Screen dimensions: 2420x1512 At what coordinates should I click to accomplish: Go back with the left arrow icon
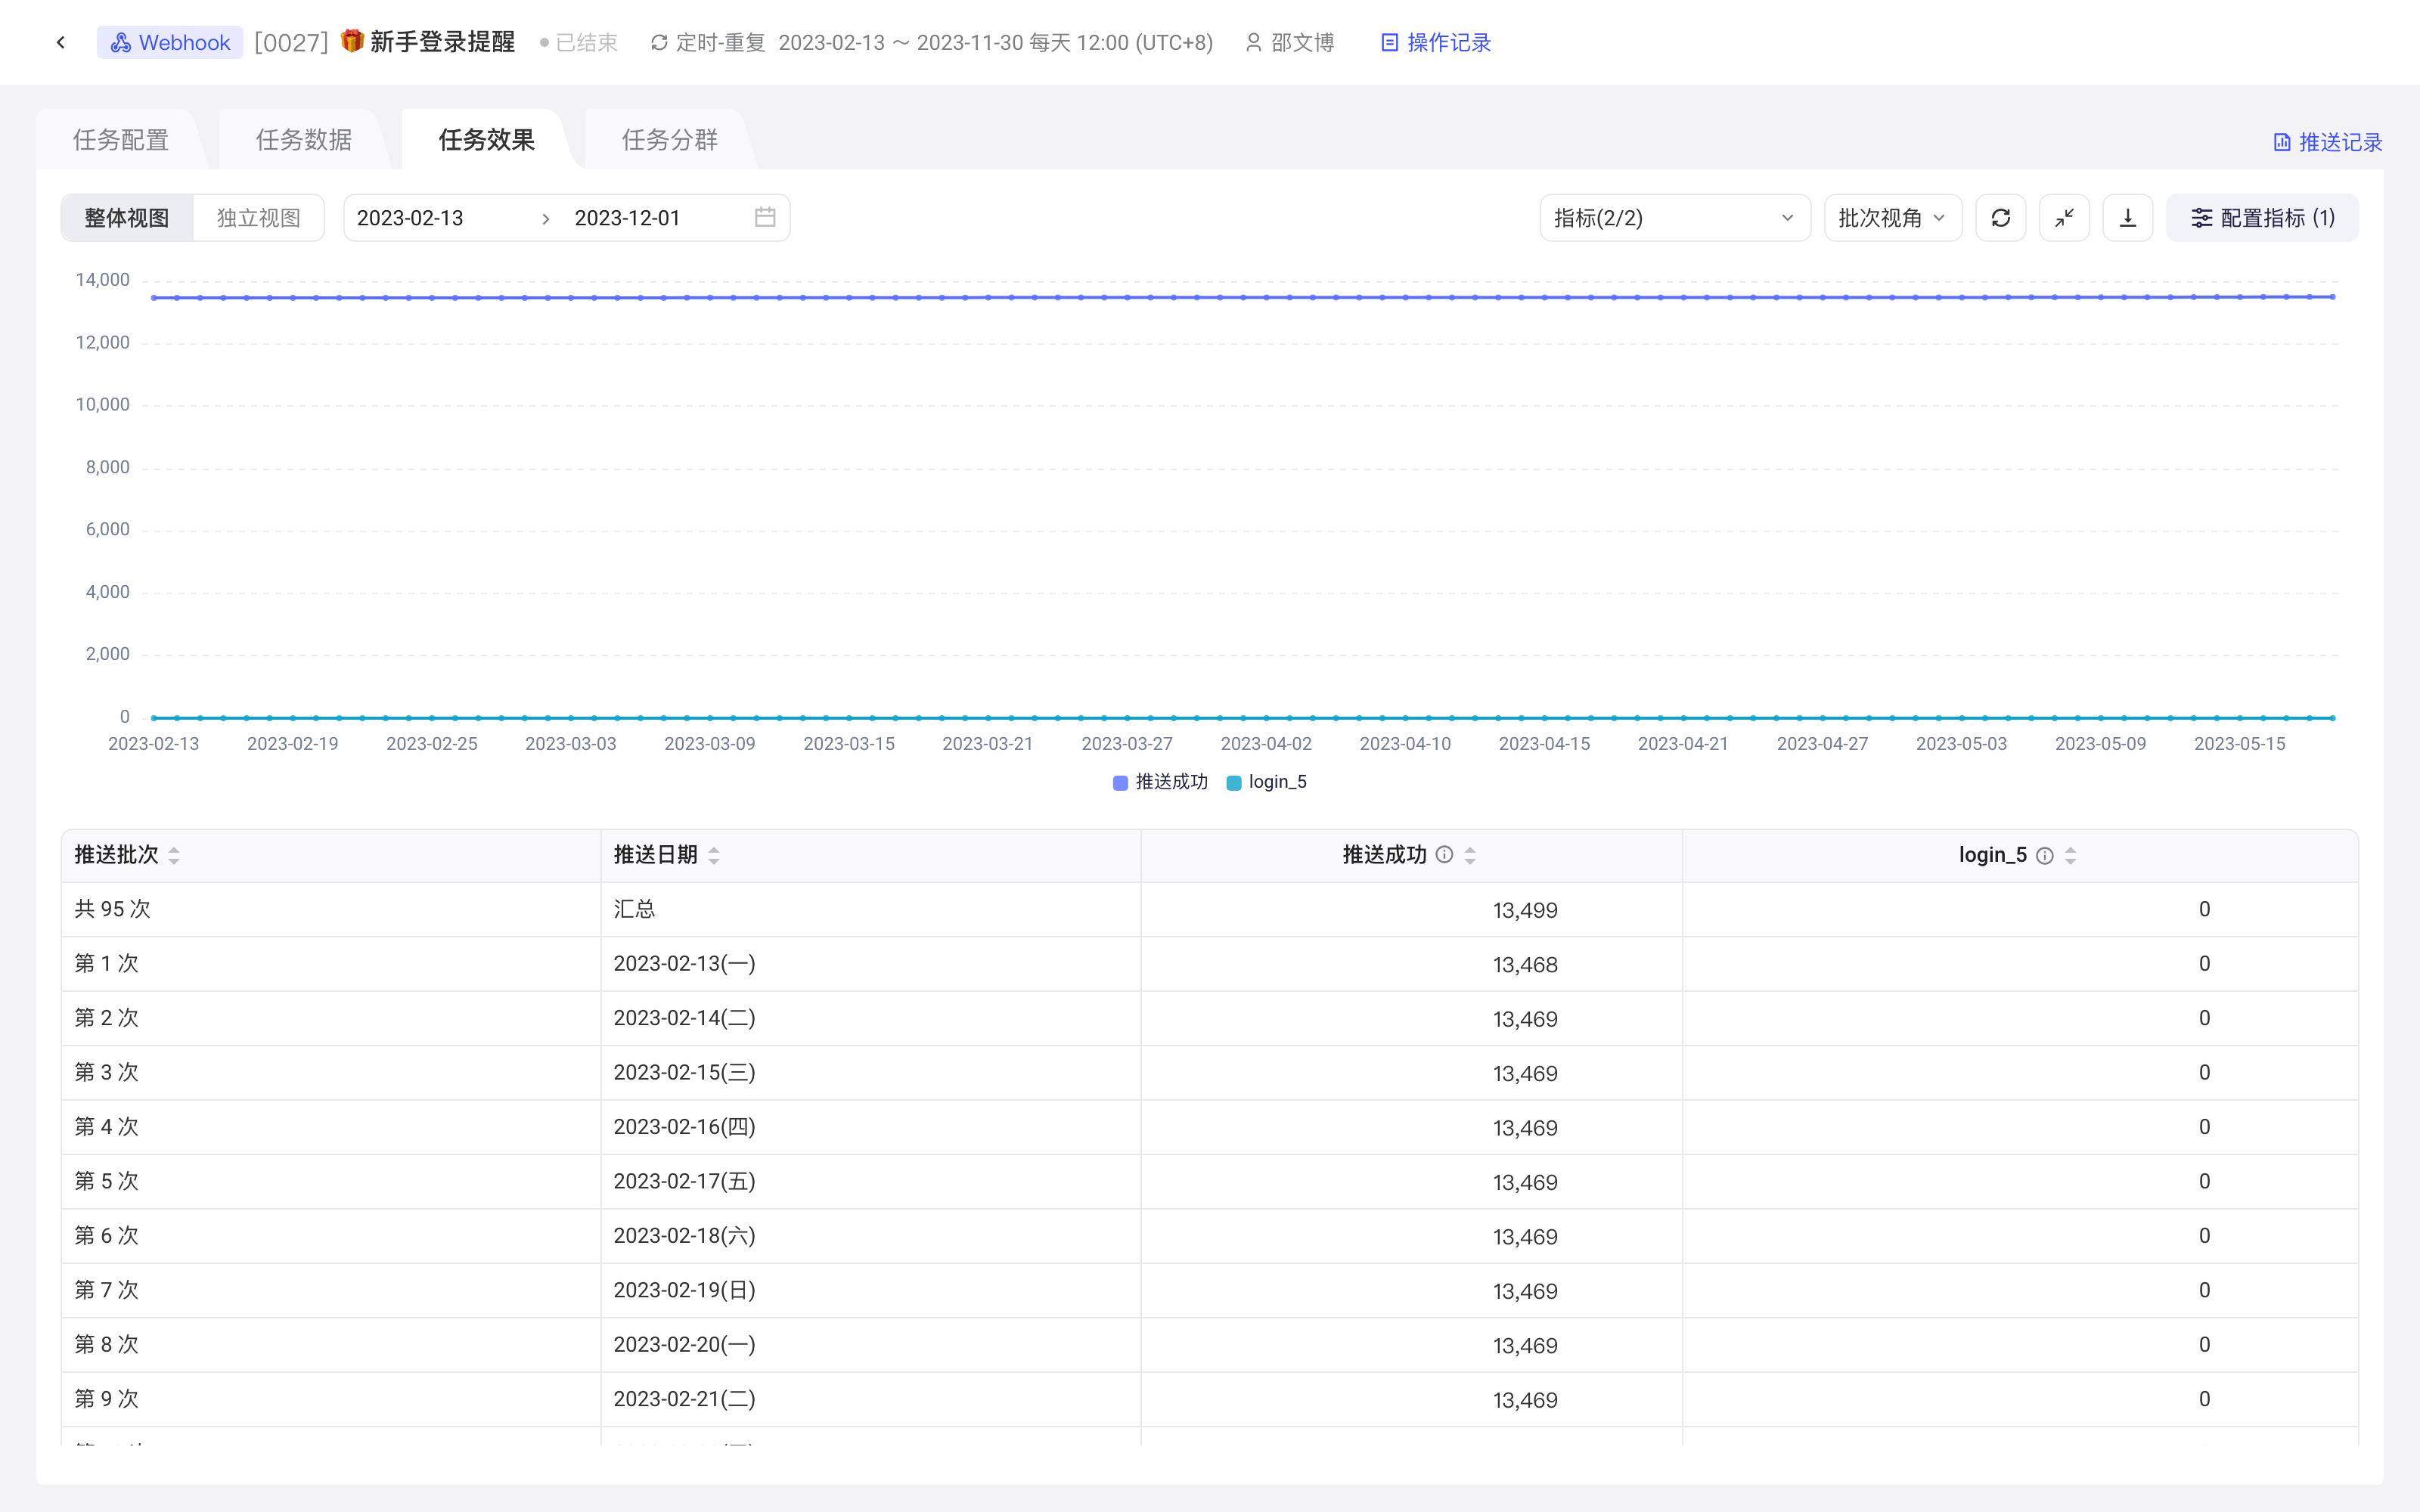(x=61, y=42)
